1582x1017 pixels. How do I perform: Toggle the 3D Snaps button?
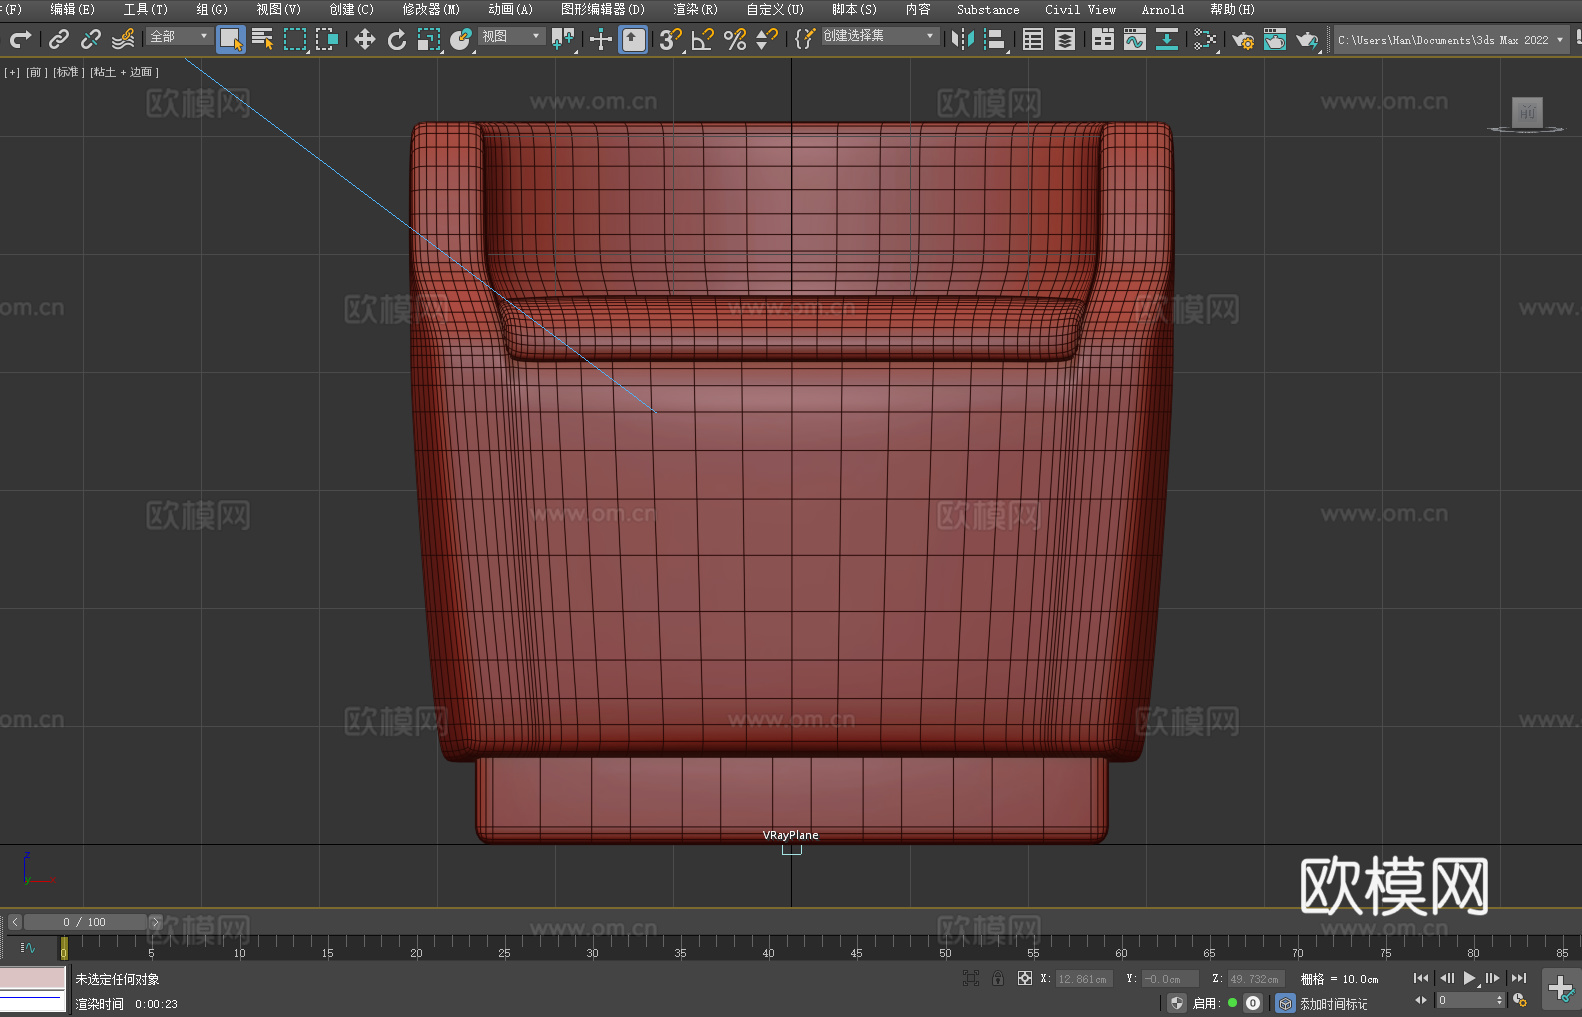point(671,39)
